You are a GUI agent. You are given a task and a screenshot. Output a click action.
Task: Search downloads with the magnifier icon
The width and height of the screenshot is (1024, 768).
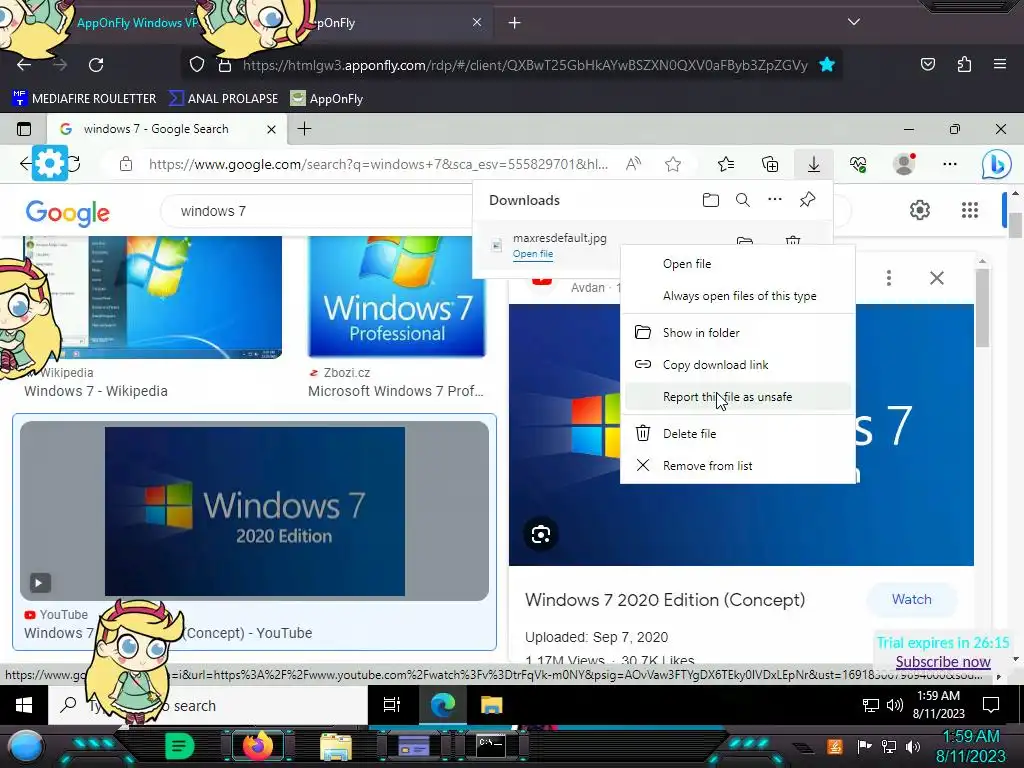(743, 200)
